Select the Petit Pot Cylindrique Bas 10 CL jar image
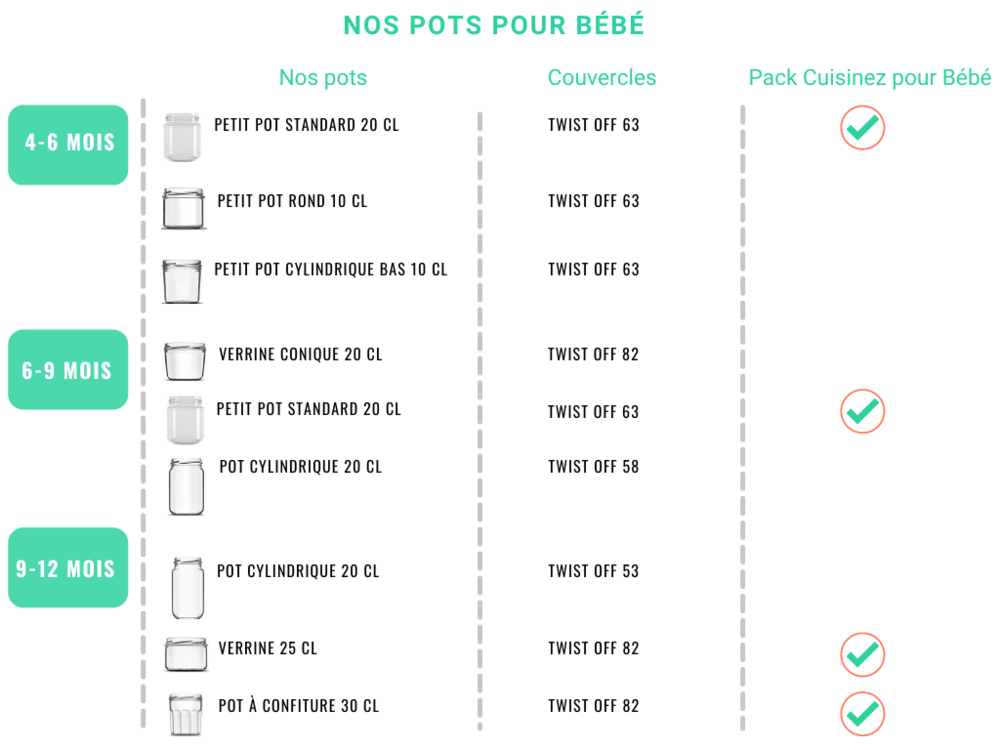1000x750 pixels. pyautogui.click(x=182, y=281)
